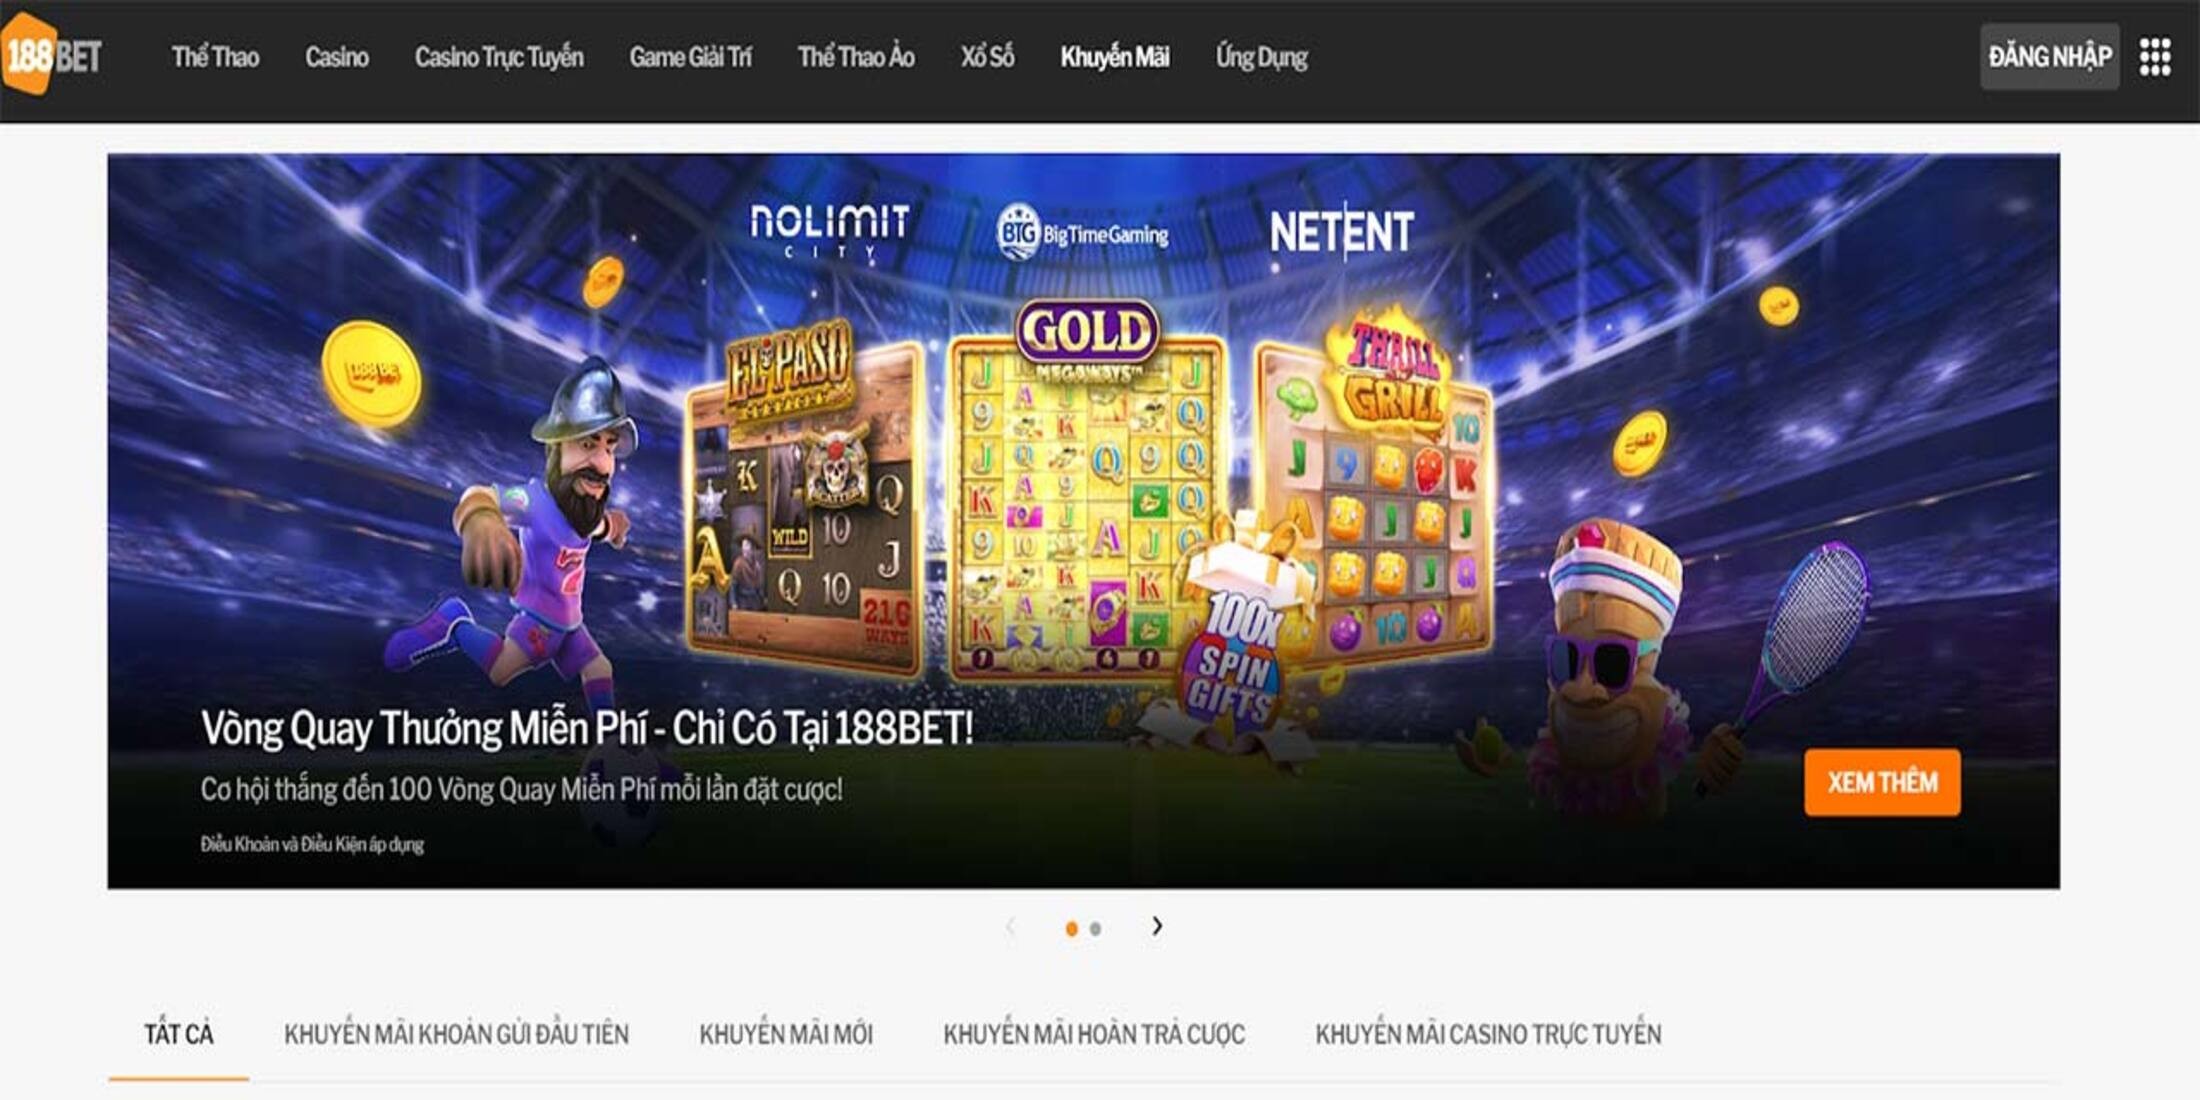Viewport: 2200px width, 1100px height.
Task: Switch to Khuyến Mãi Hoàn Trả Cược tab
Action: (1094, 1034)
